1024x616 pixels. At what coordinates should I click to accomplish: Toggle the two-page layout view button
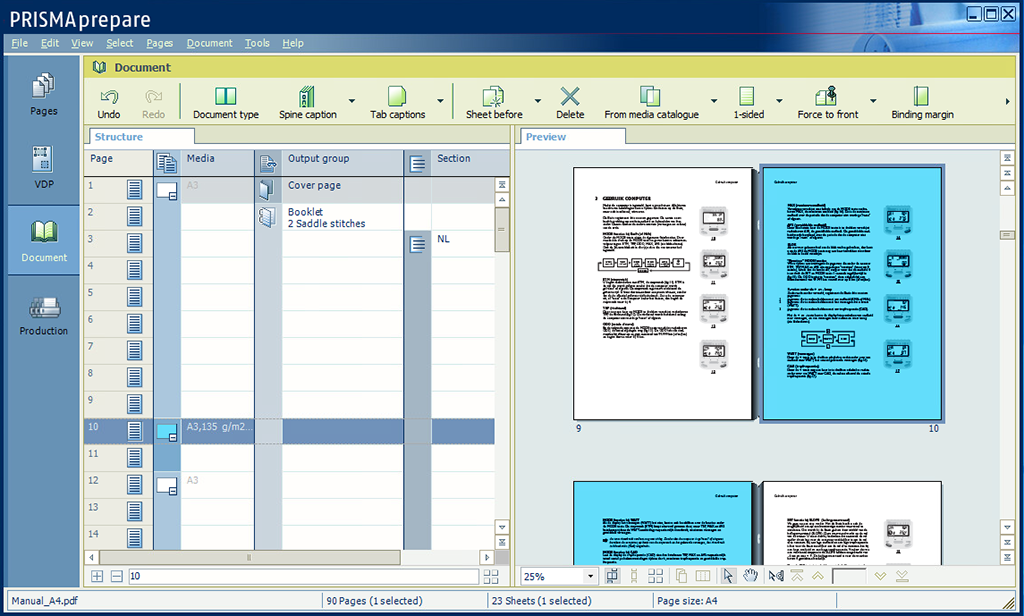coord(703,575)
